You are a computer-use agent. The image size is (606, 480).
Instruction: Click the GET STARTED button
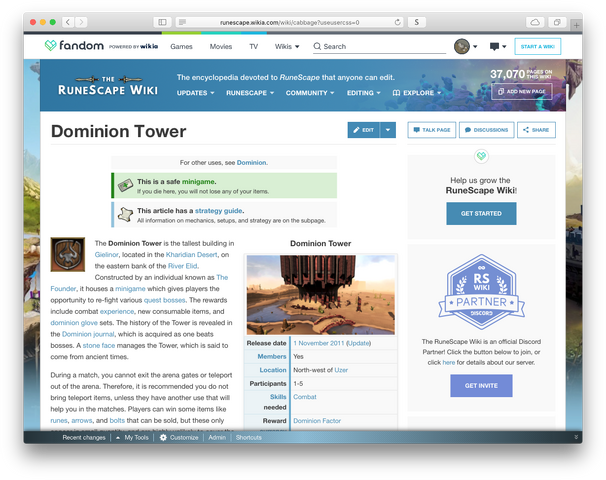(x=481, y=213)
